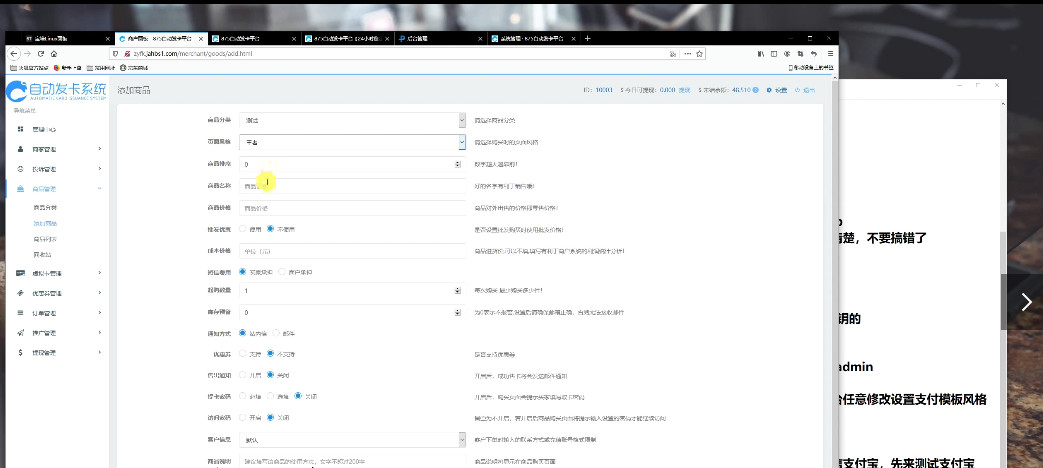Click the stock warning spinner arrows
1043x468 pixels.
(458, 312)
